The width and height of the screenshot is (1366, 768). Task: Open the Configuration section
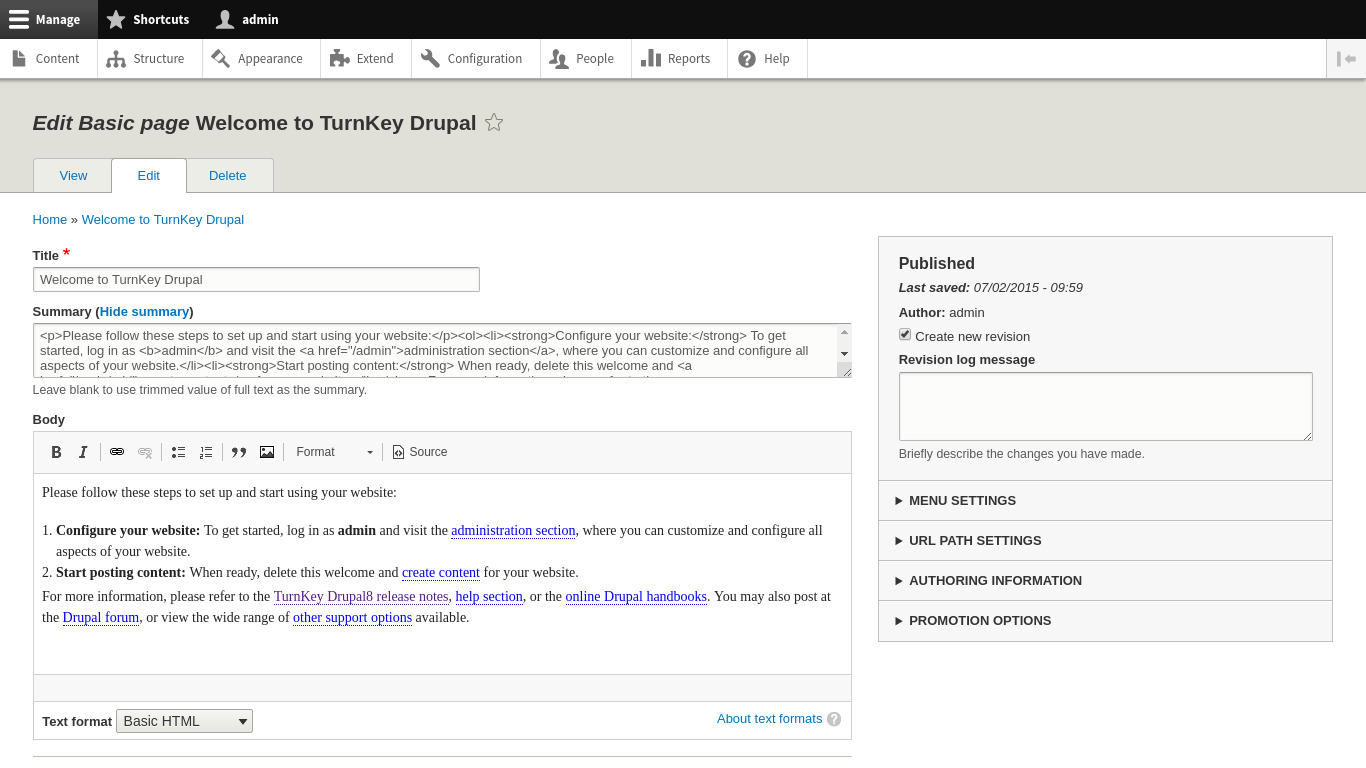click(x=476, y=58)
